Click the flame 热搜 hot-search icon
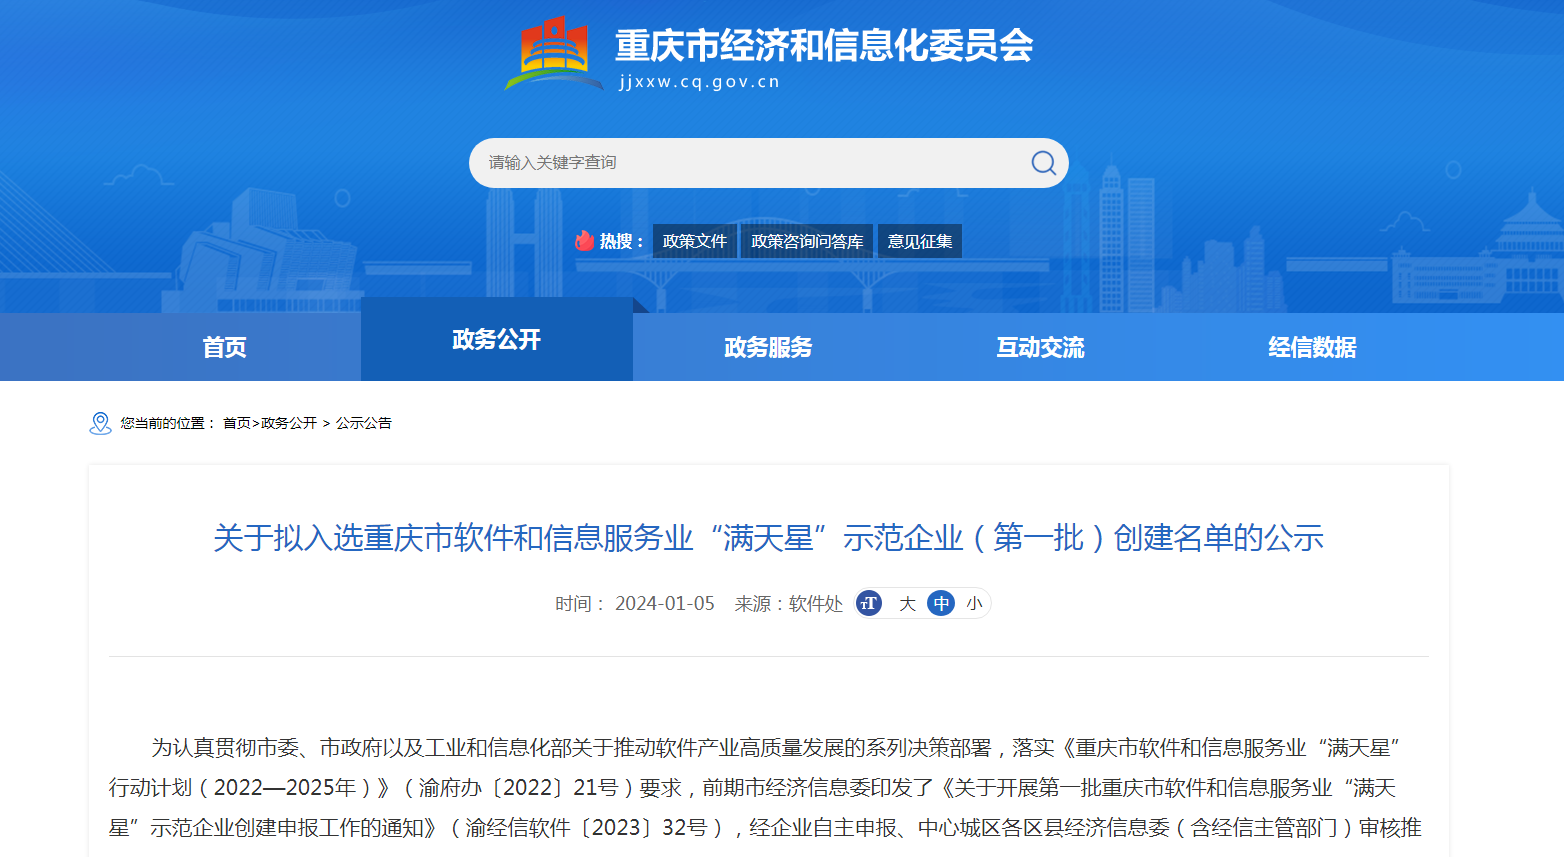This screenshot has width=1564, height=857. click(x=585, y=240)
